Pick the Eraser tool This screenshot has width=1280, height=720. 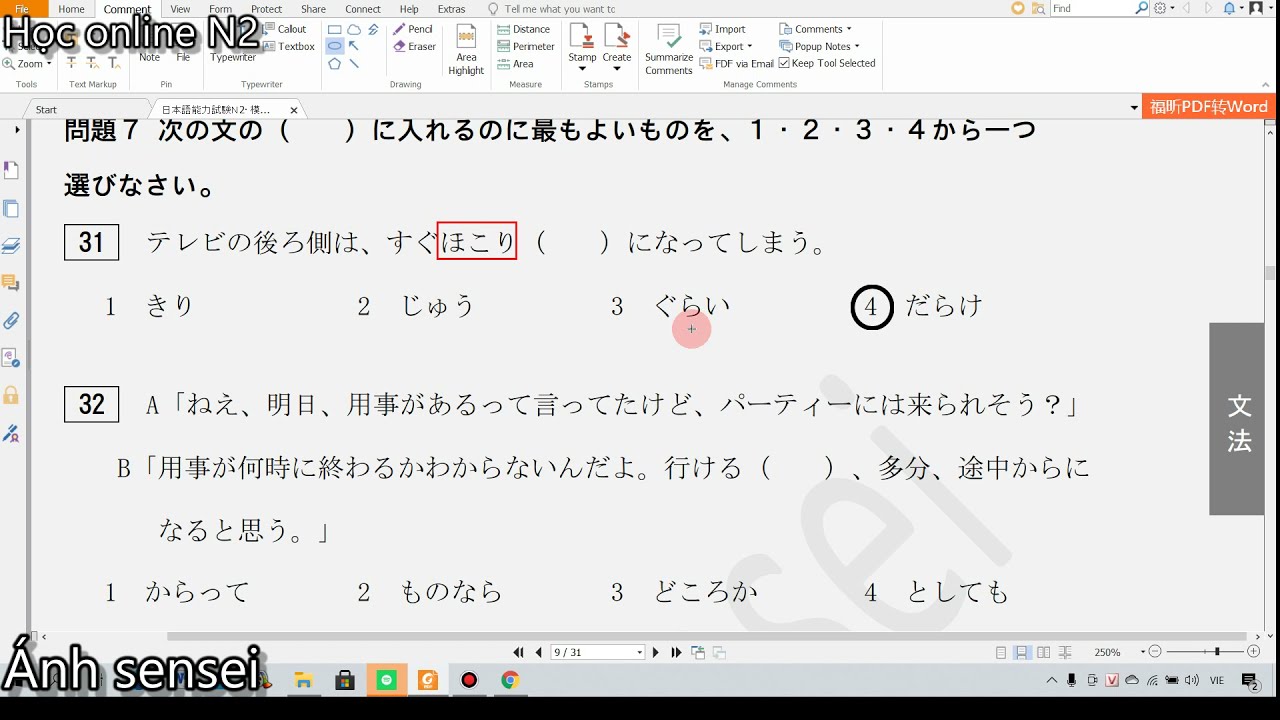point(414,46)
